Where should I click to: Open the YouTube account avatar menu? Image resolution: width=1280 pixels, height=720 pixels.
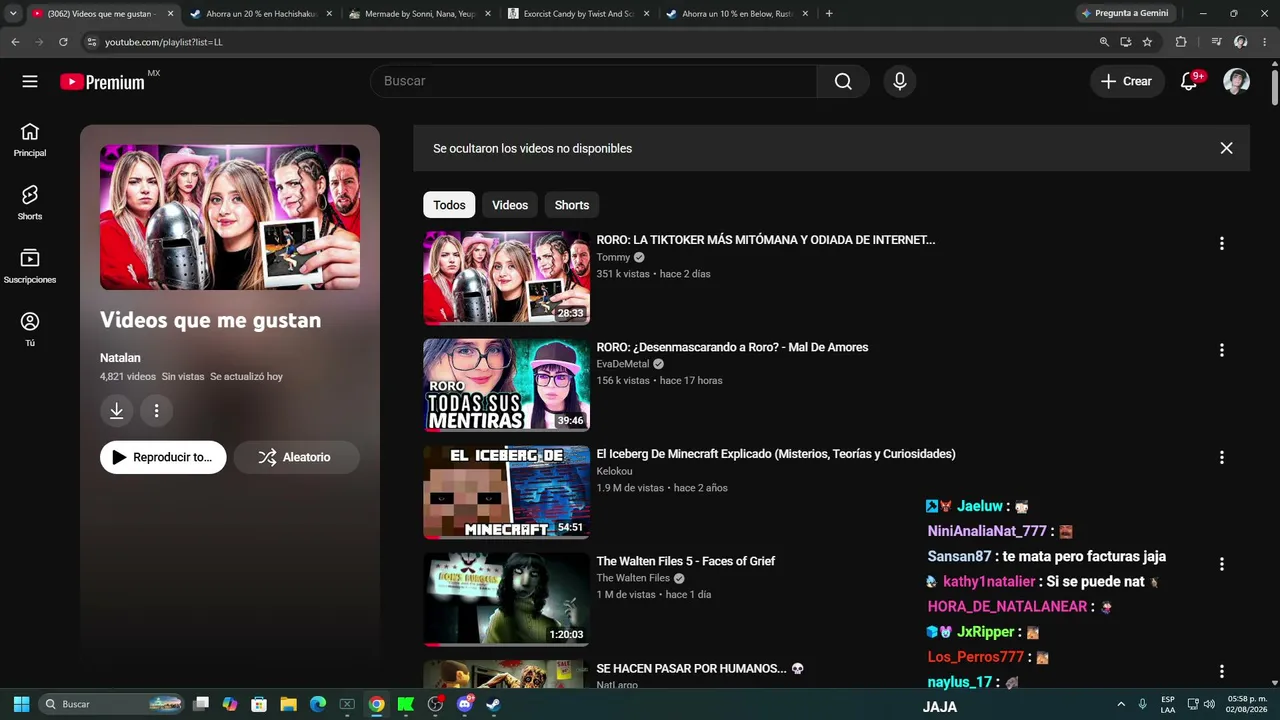(1237, 81)
